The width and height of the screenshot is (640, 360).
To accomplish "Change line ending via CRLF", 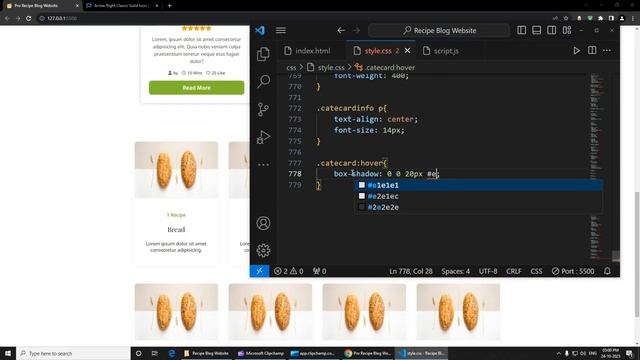I will [513, 271].
